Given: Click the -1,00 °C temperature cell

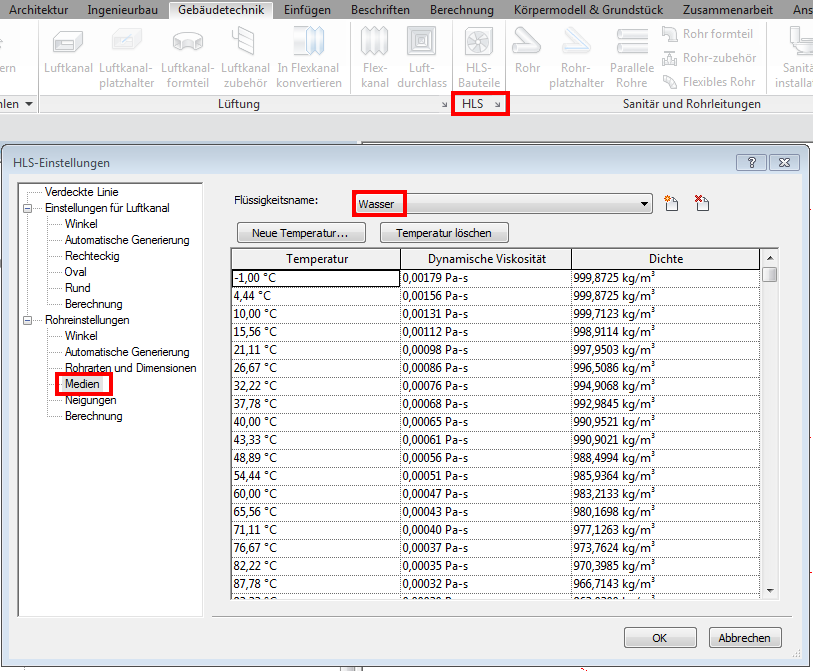Looking at the screenshot, I should pyautogui.click(x=315, y=278).
